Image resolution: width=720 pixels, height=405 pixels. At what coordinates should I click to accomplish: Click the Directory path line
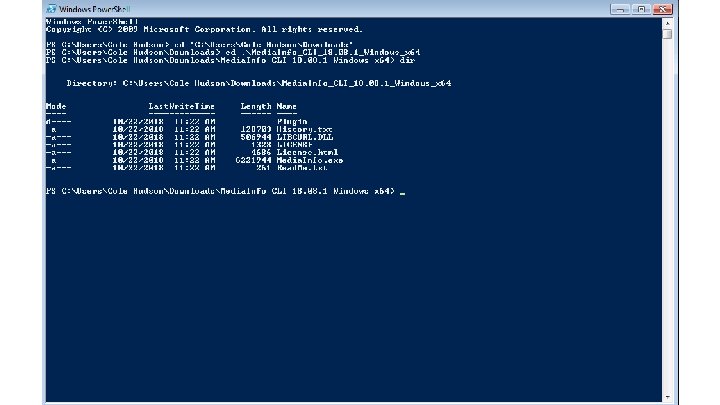coord(259,83)
